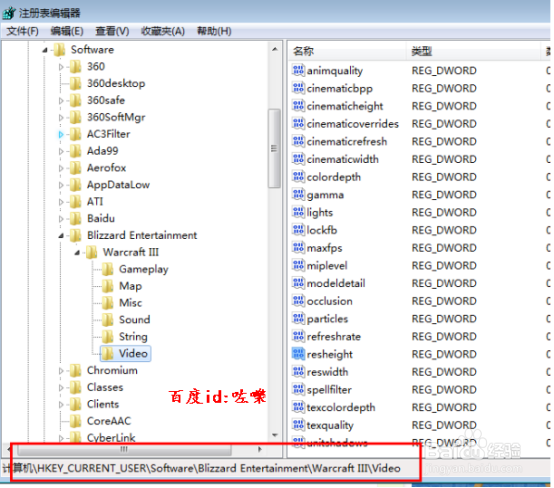Click the cinematicheight value icon
The width and height of the screenshot is (554, 488).
[298, 106]
